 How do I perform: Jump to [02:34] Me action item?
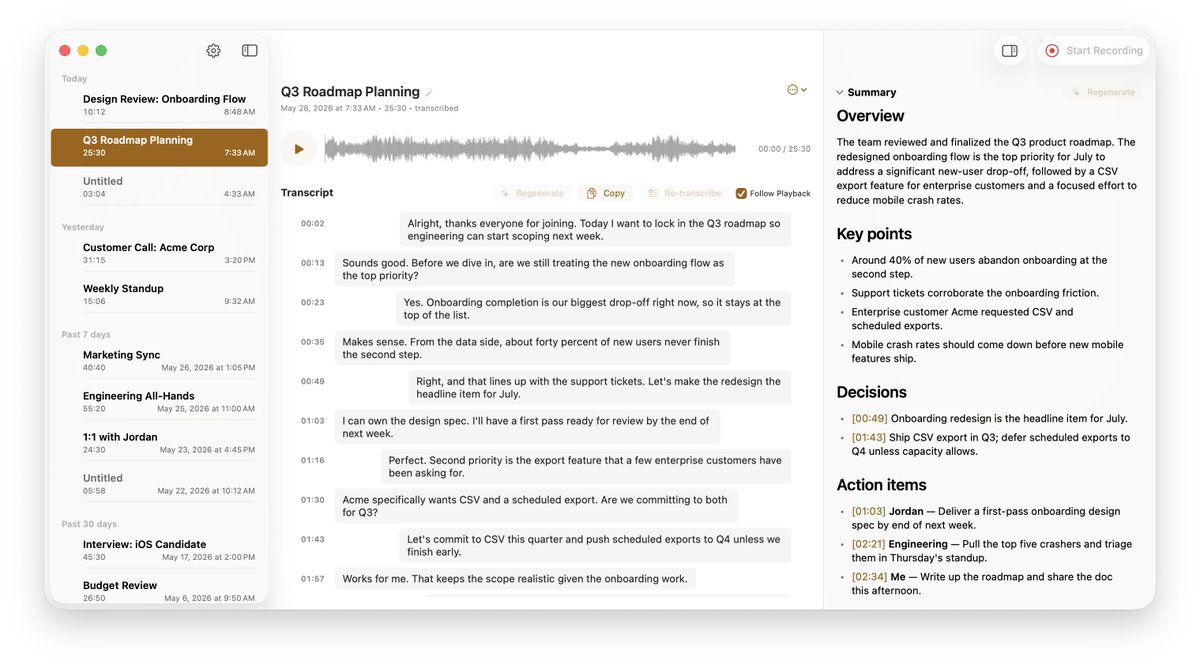870,577
